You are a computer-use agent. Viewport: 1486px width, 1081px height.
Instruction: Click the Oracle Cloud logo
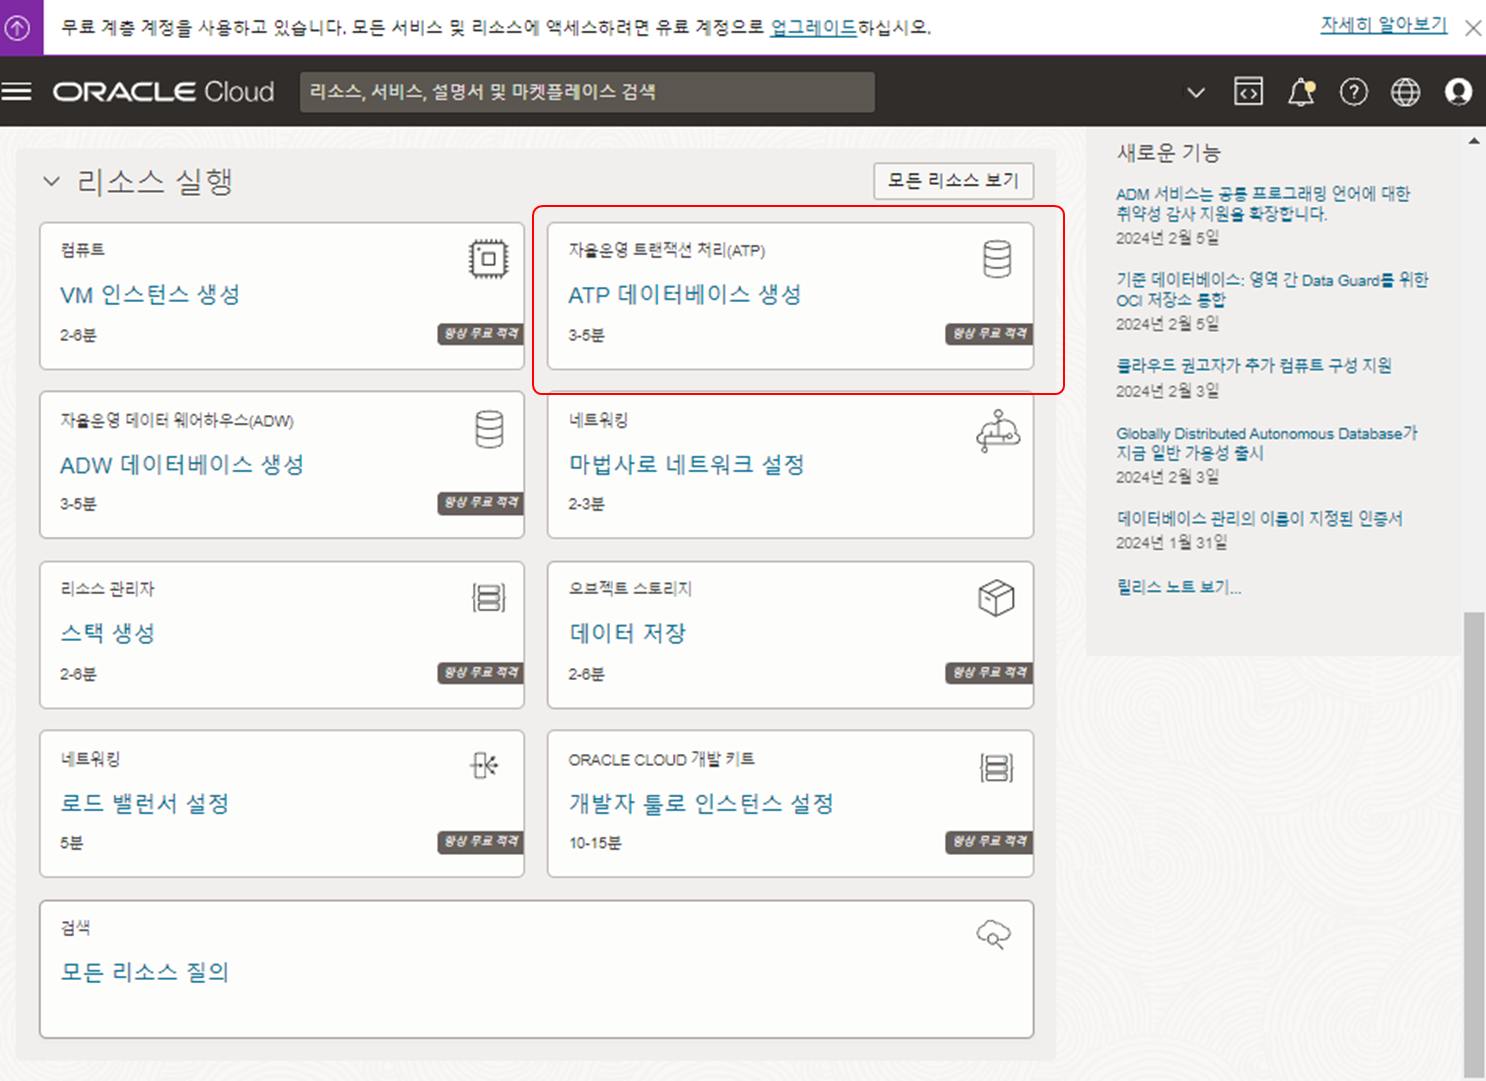point(163,92)
